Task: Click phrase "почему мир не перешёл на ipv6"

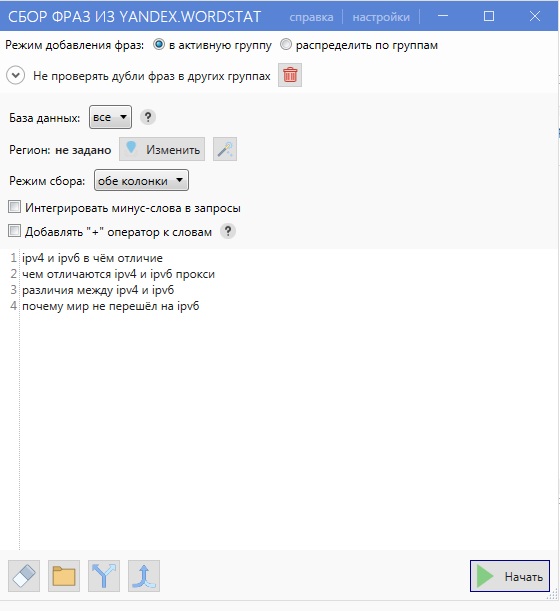Action: (x=111, y=306)
